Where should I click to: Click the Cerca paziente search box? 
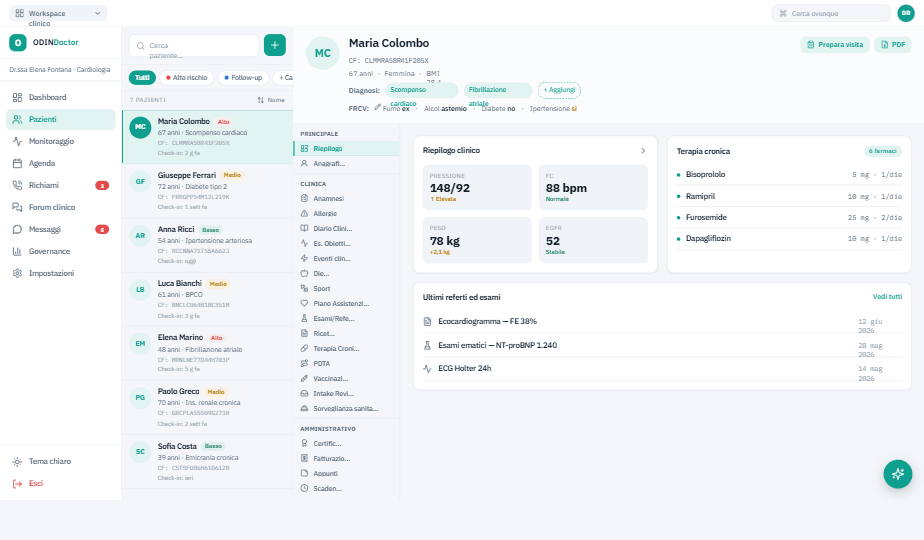point(194,45)
